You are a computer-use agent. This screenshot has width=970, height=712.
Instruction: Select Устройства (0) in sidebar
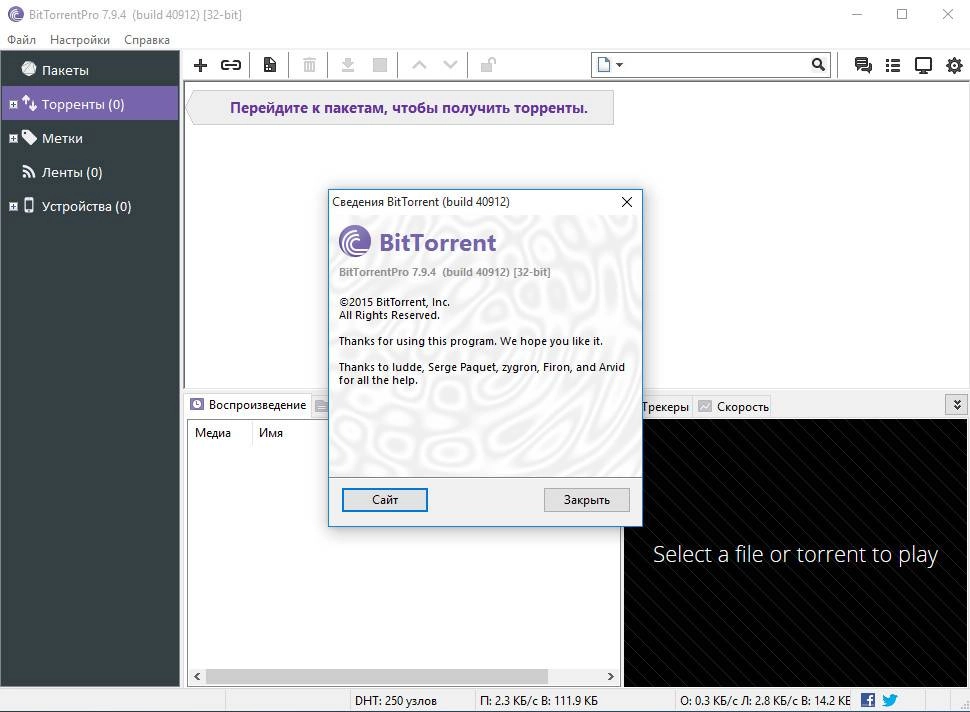(90, 206)
